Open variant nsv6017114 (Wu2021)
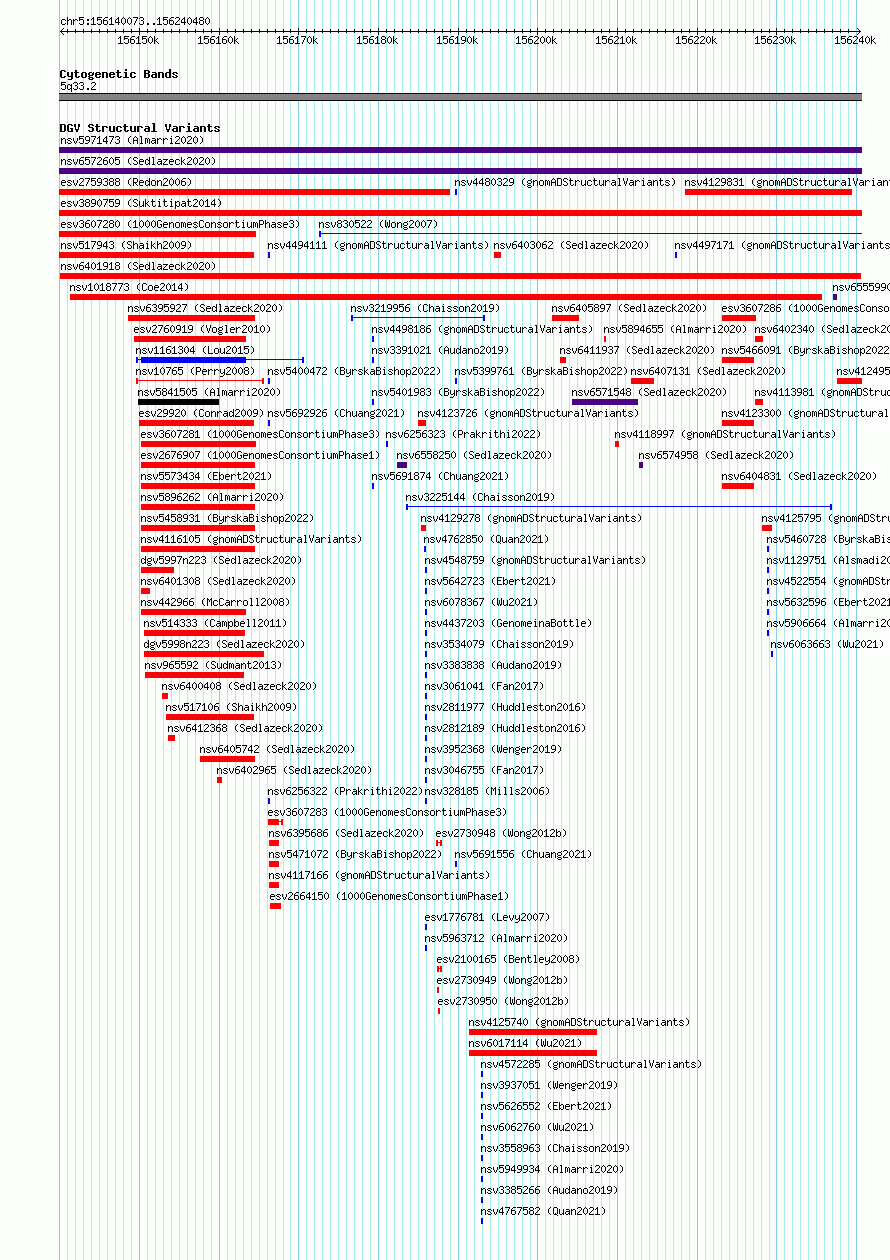 coord(525,1043)
